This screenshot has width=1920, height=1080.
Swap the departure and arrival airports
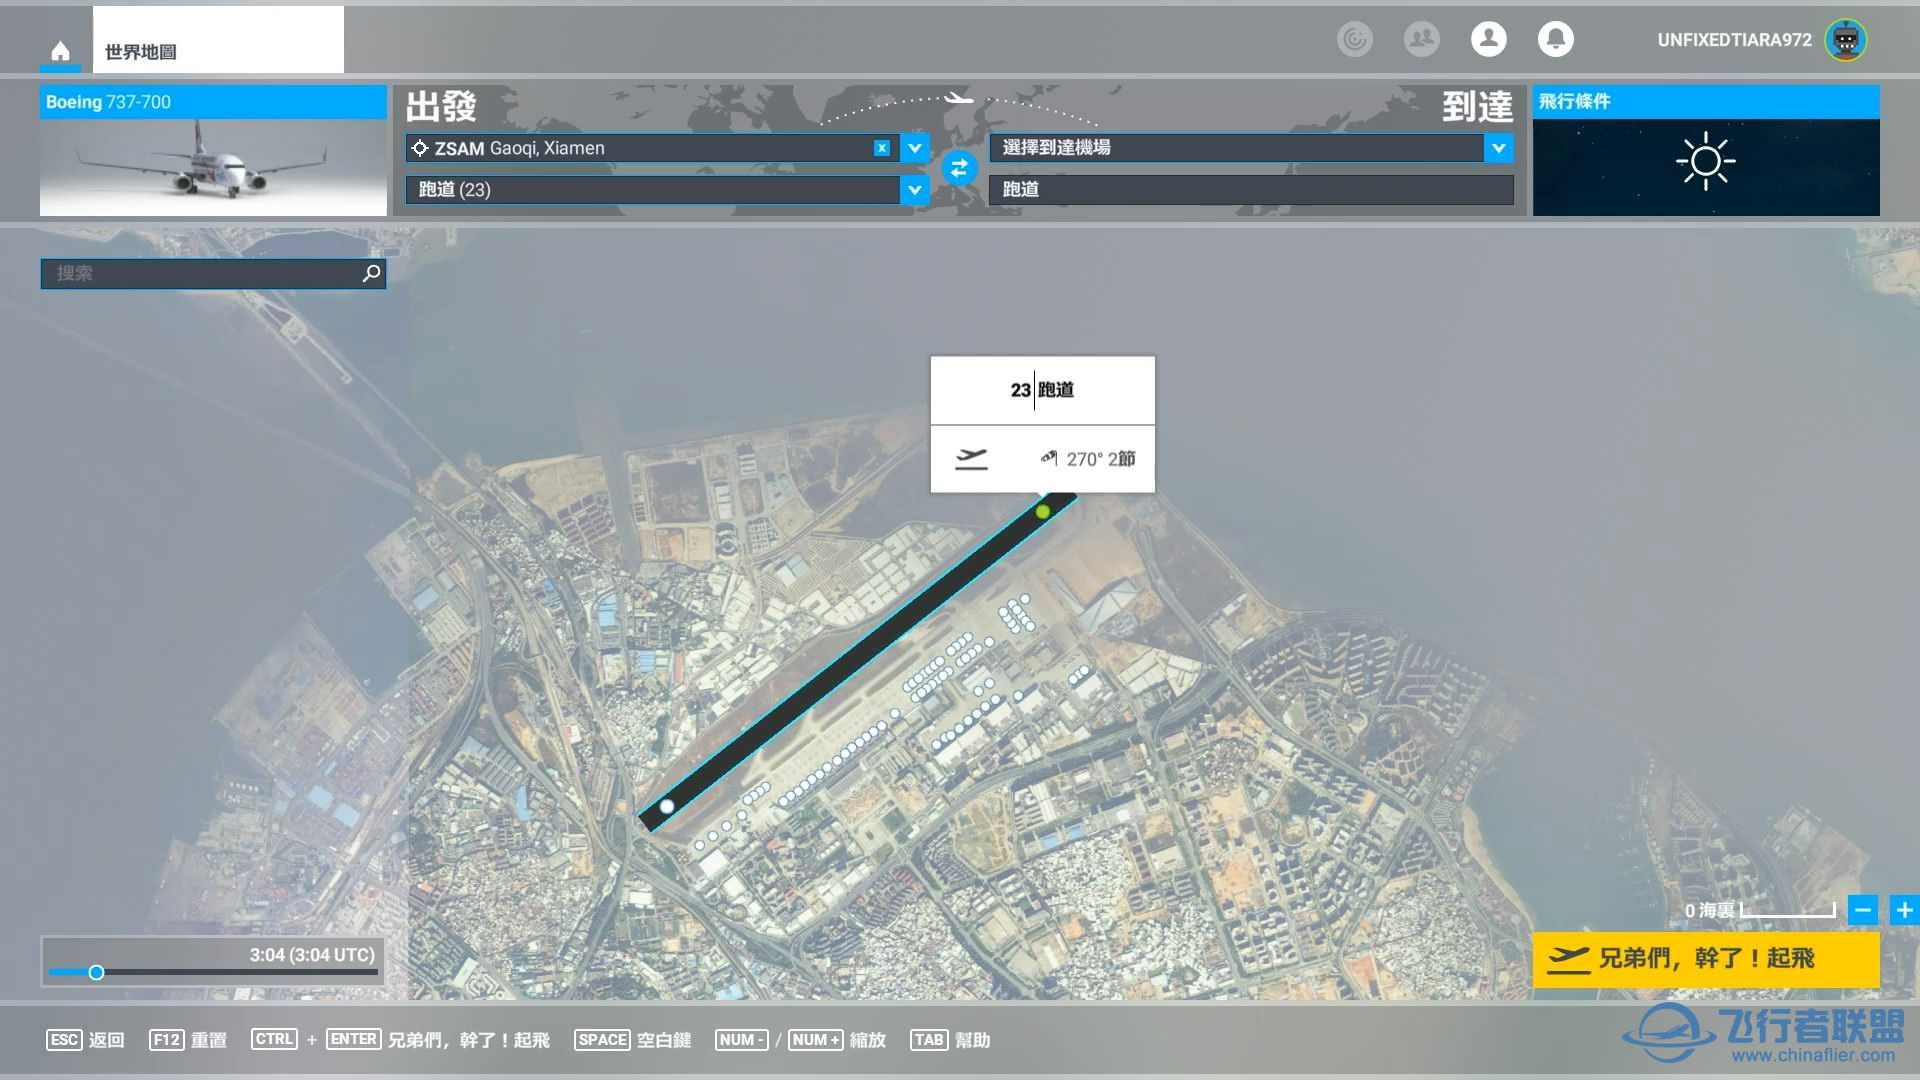click(x=959, y=168)
